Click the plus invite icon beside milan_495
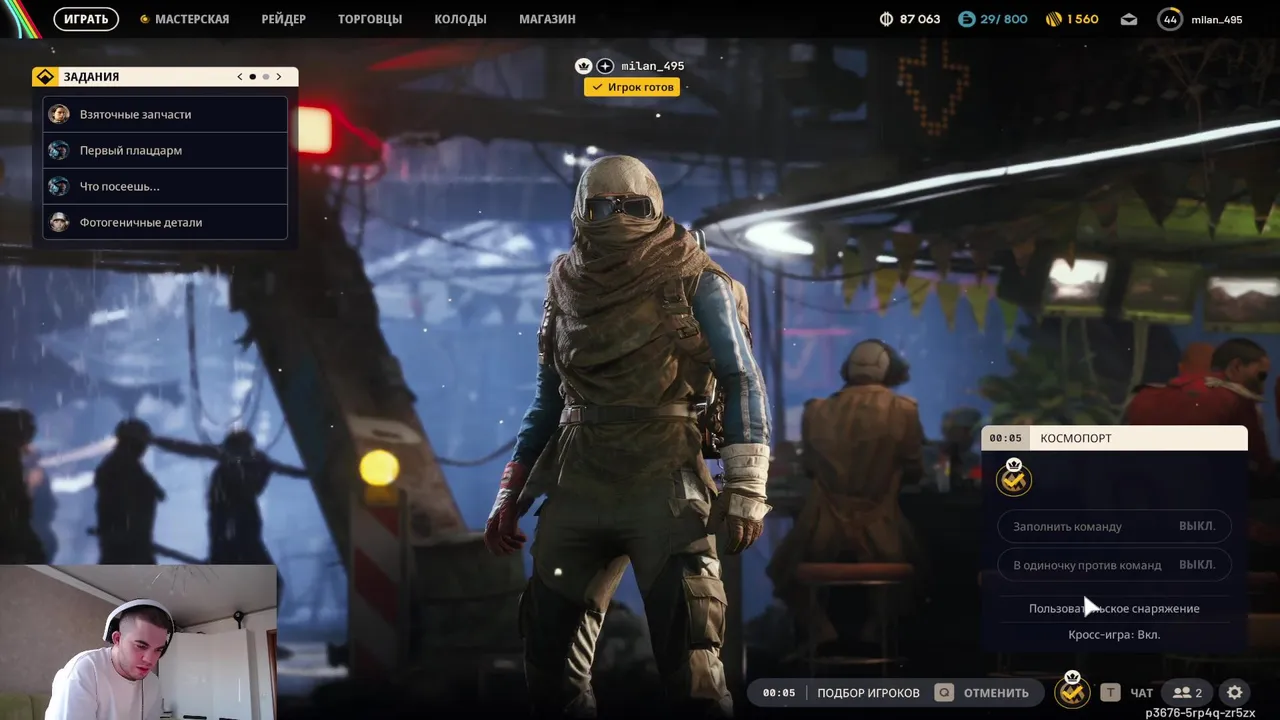This screenshot has height=720, width=1280. 605,66
